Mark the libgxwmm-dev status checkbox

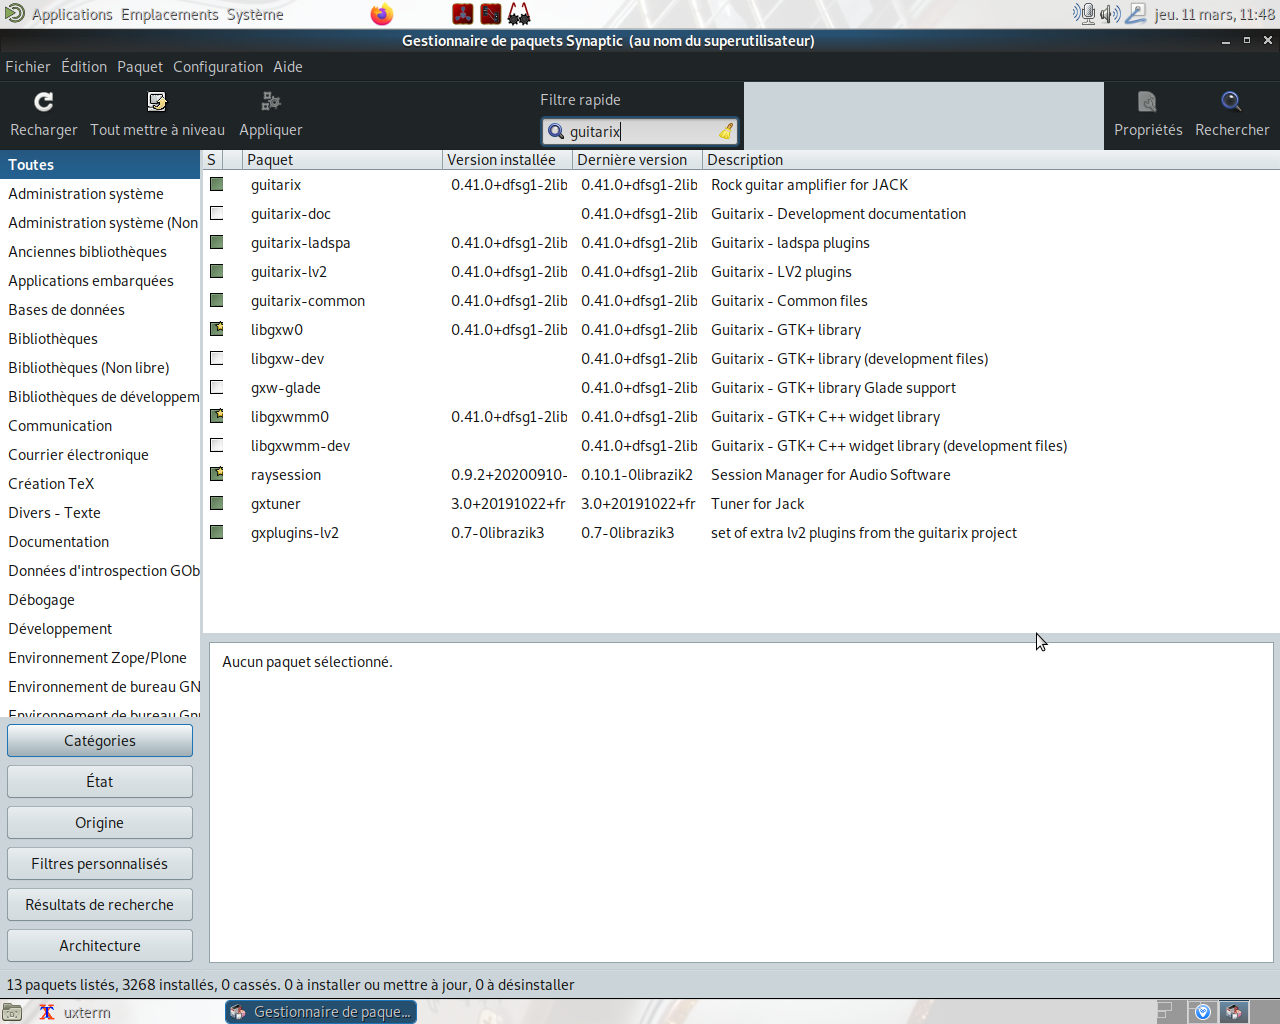pyautogui.click(x=216, y=446)
